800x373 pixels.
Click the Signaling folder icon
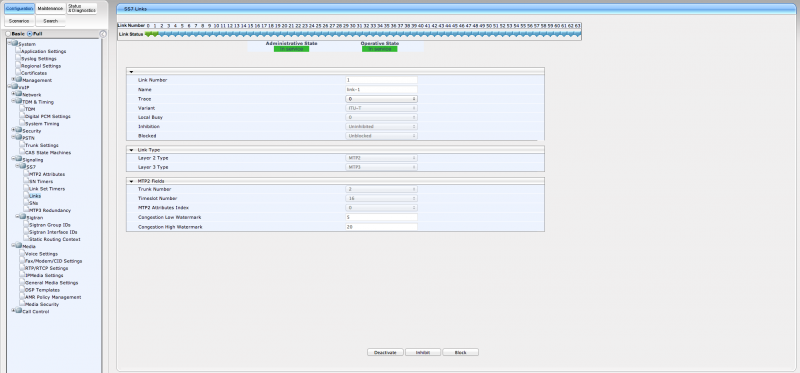19,159
